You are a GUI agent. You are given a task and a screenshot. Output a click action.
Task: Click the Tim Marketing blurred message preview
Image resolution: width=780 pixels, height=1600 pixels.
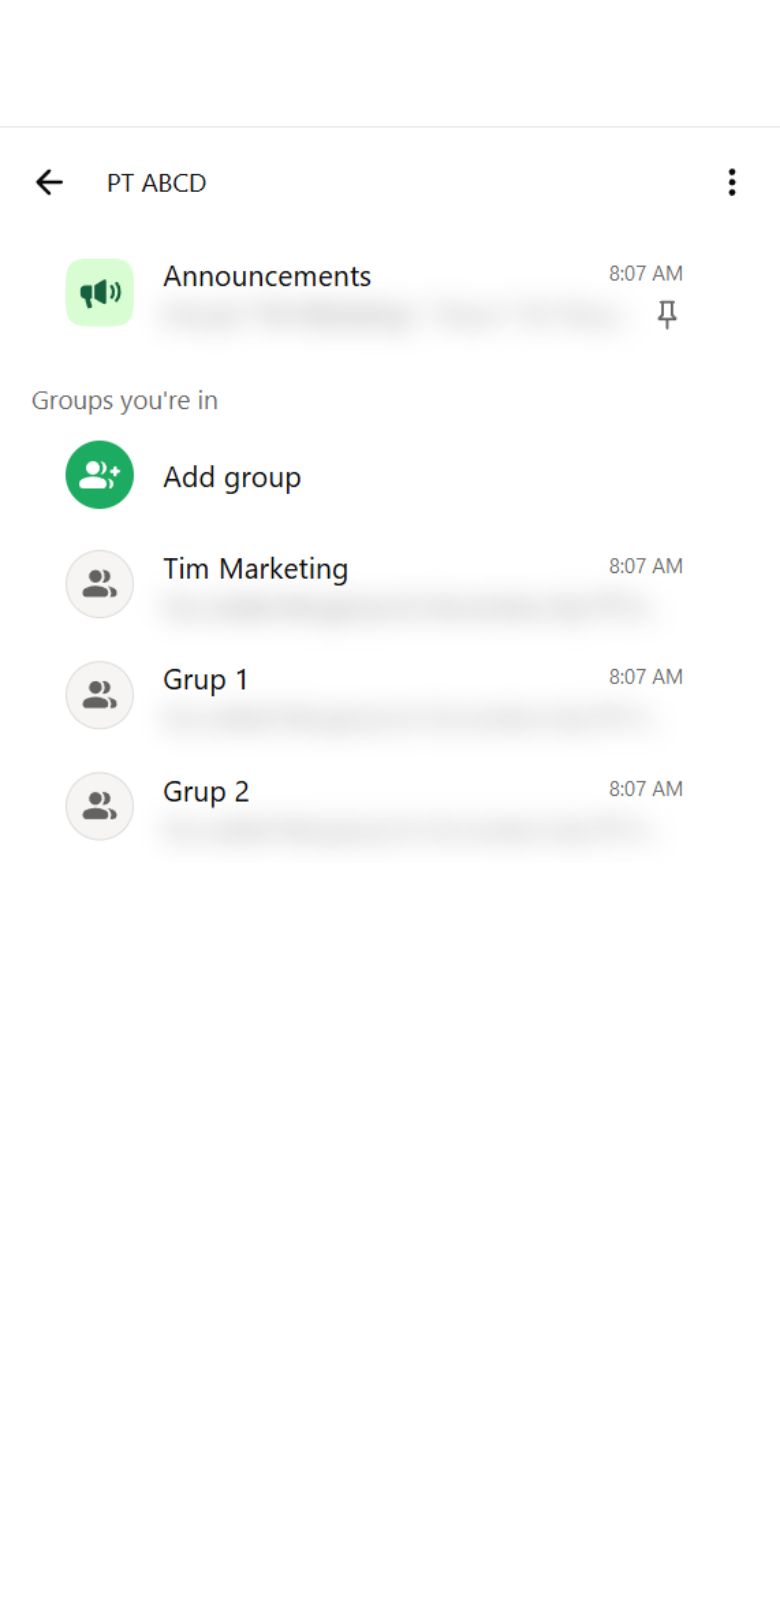pos(405,607)
